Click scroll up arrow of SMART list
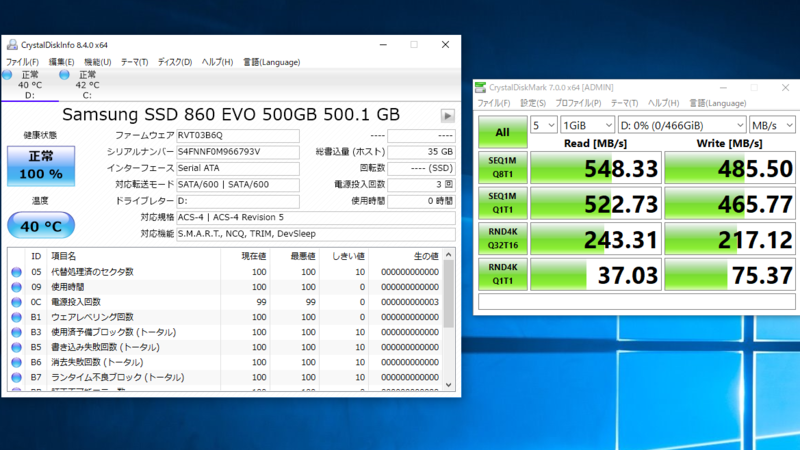The width and height of the screenshot is (800, 450). pyautogui.click(x=448, y=255)
